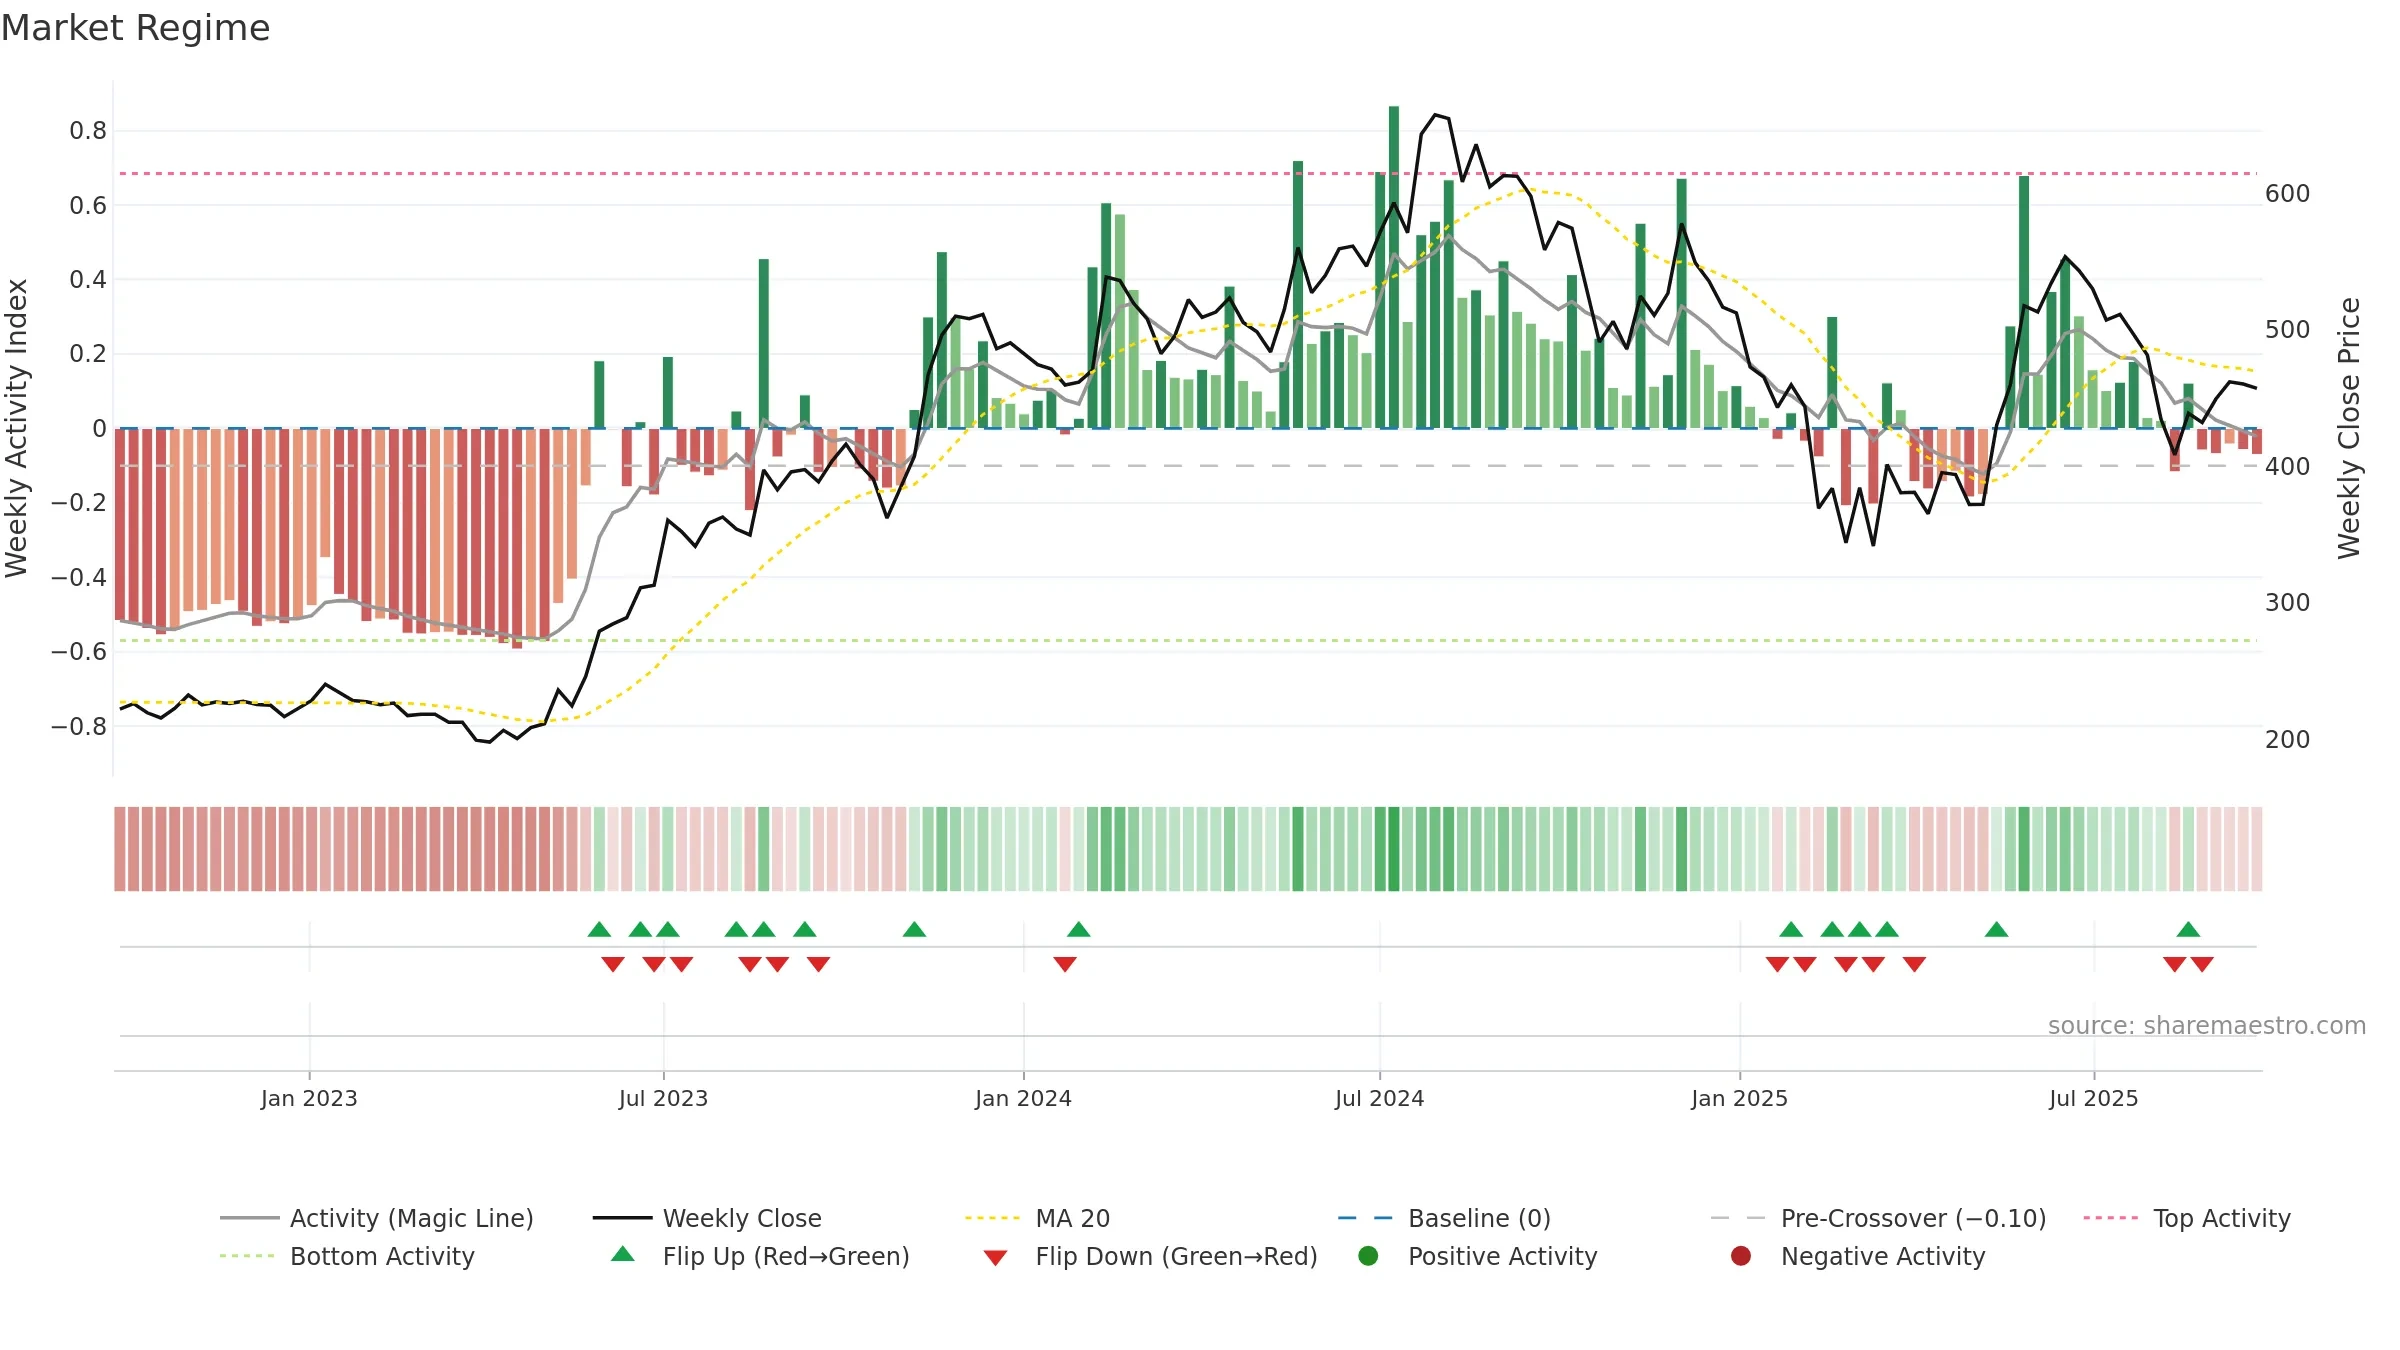Click the 0 left axis tick label
2400x1350 pixels.
click(x=99, y=428)
